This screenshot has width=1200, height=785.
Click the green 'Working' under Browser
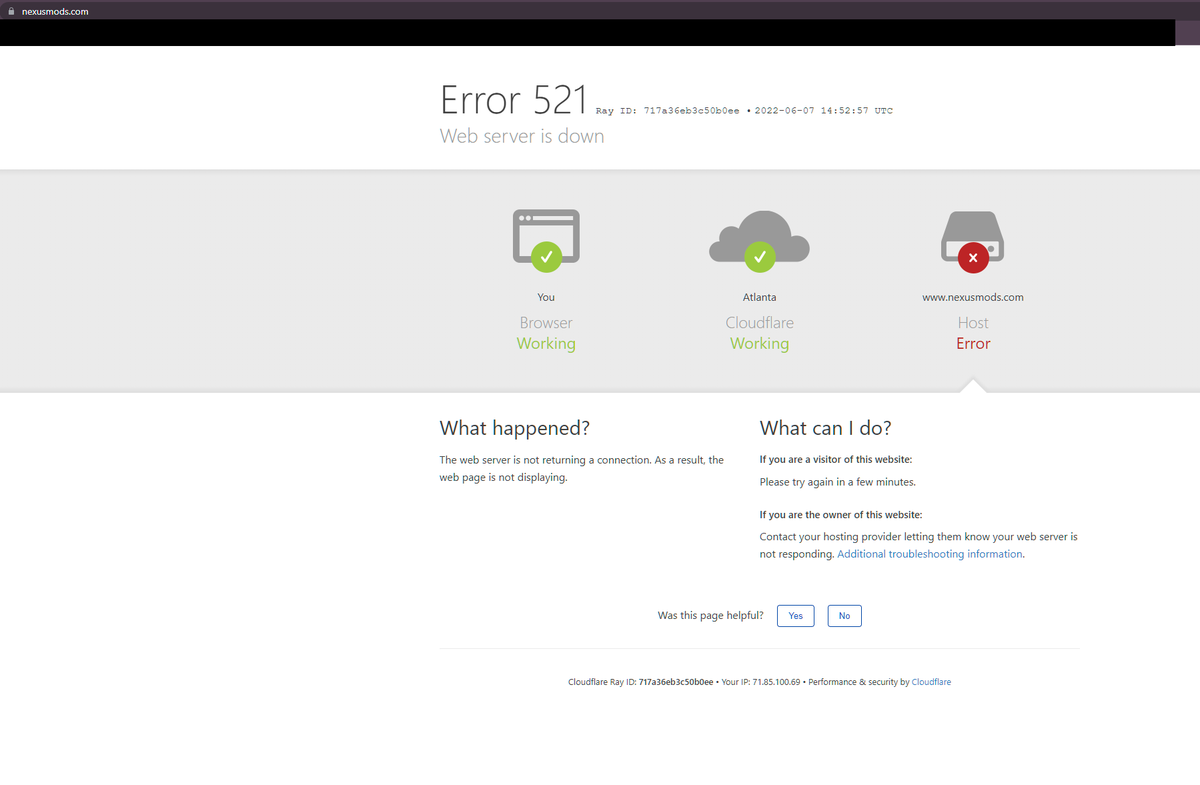click(546, 344)
